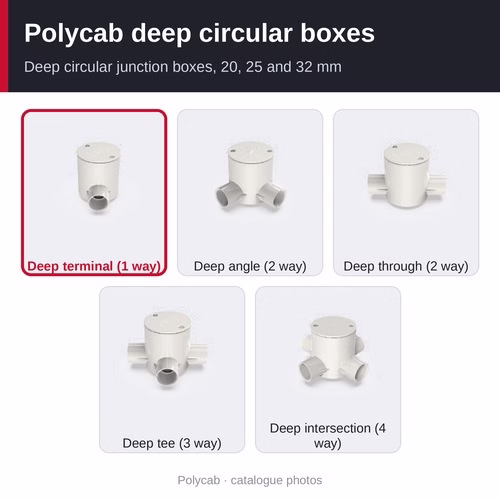Click the Deep terminal box product image
Viewport: 500px width, 500px height.
97,177
